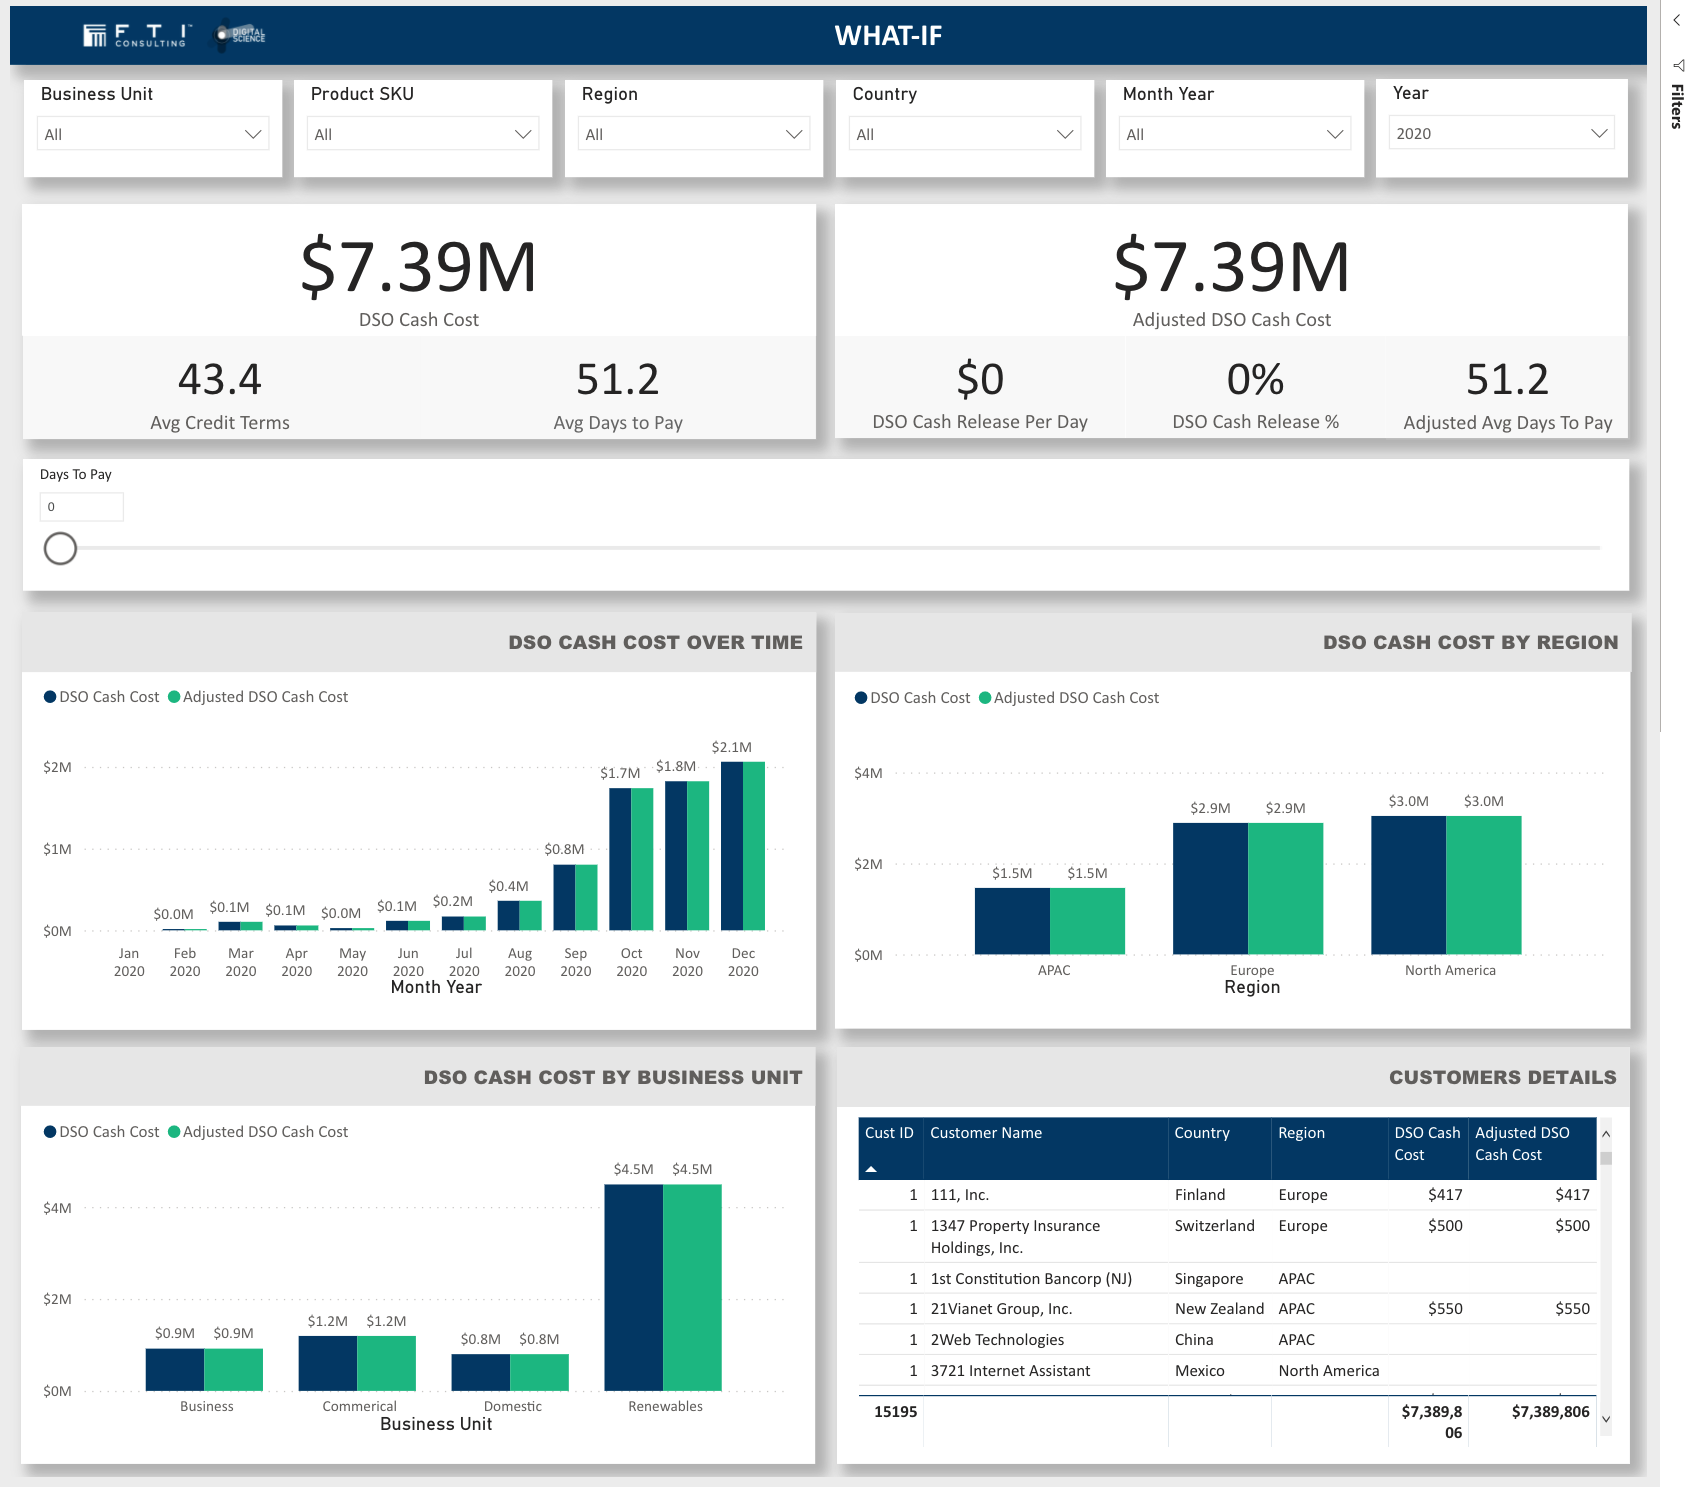Viewport: 1693px width, 1487px height.
Task: Click the 51.2 Adjusted Avg Days To Pay value
Action: point(1508,380)
